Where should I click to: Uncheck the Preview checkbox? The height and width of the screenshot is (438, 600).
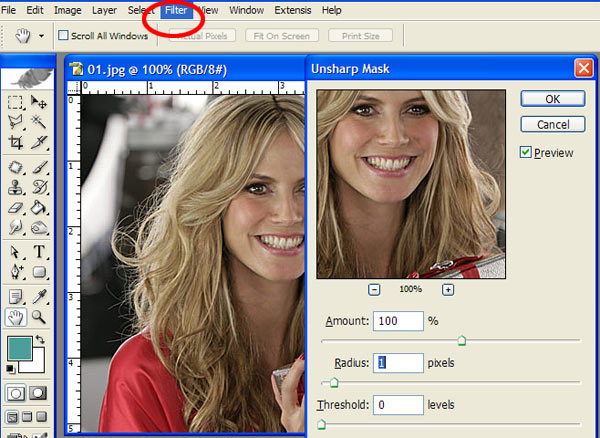pyautogui.click(x=526, y=152)
